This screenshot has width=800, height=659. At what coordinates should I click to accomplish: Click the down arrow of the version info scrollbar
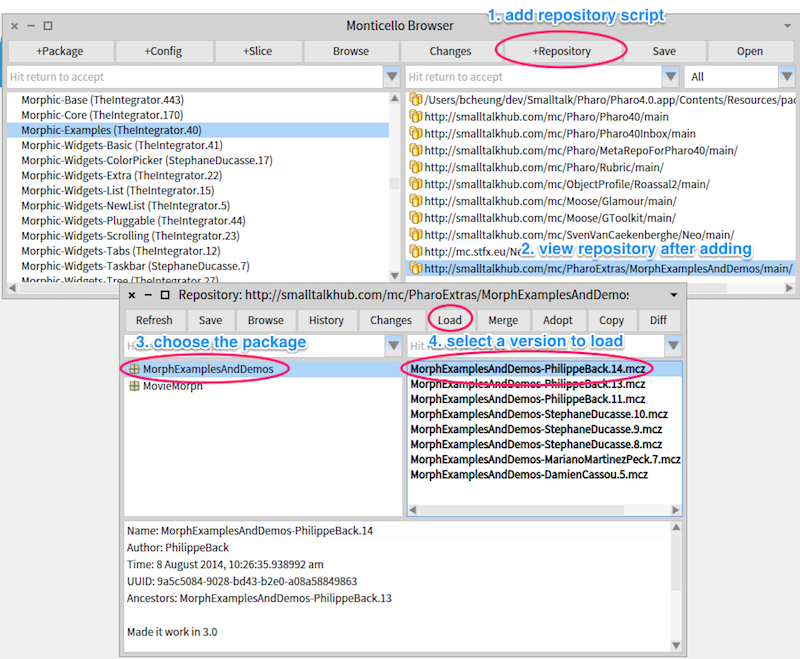(676, 645)
